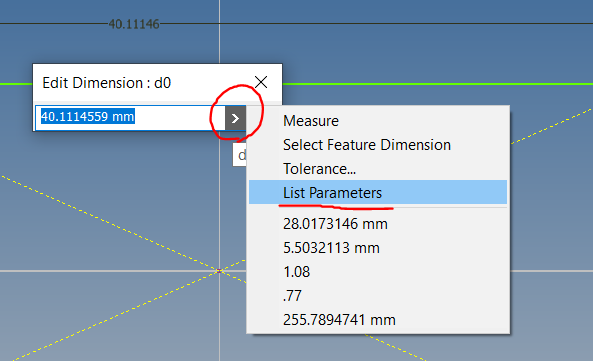The width and height of the screenshot is (593, 361).
Task: Choose Select Feature Dimension
Action: coord(377,145)
